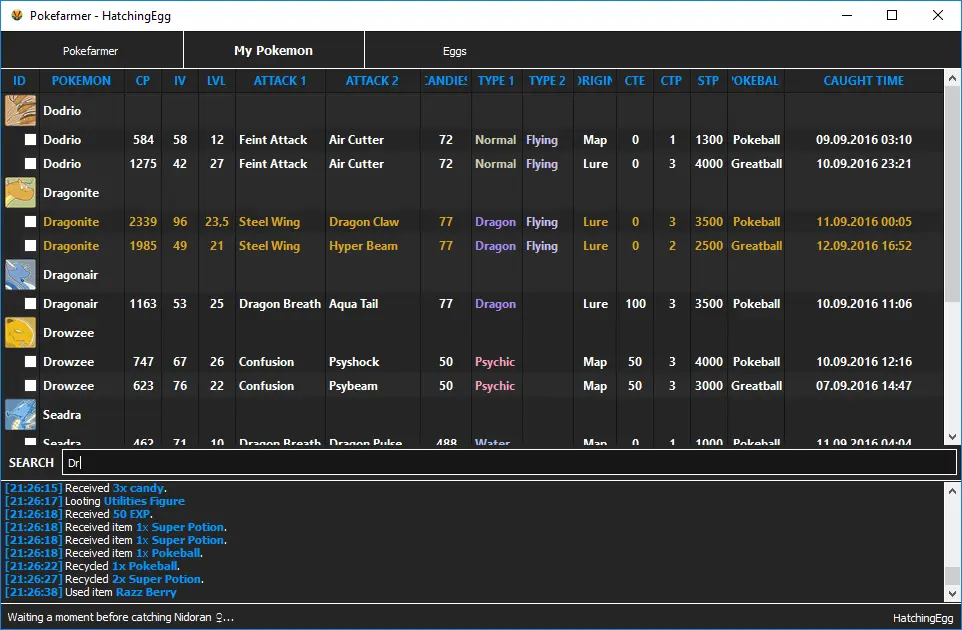Image resolution: width=962 pixels, height=630 pixels.
Task: Click the Seadra group icon
Action: [x=20, y=414]
